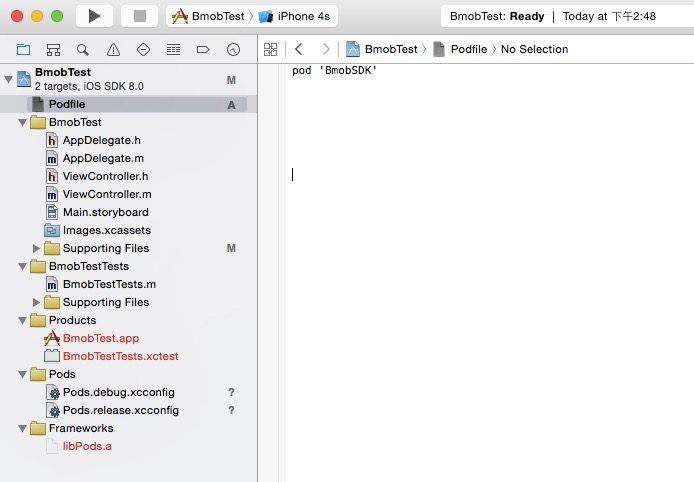Screen dimensions: 694x482
Task: Open Pods.release.xcconfig
Action: pyautogui.click(x=112, y=410)
